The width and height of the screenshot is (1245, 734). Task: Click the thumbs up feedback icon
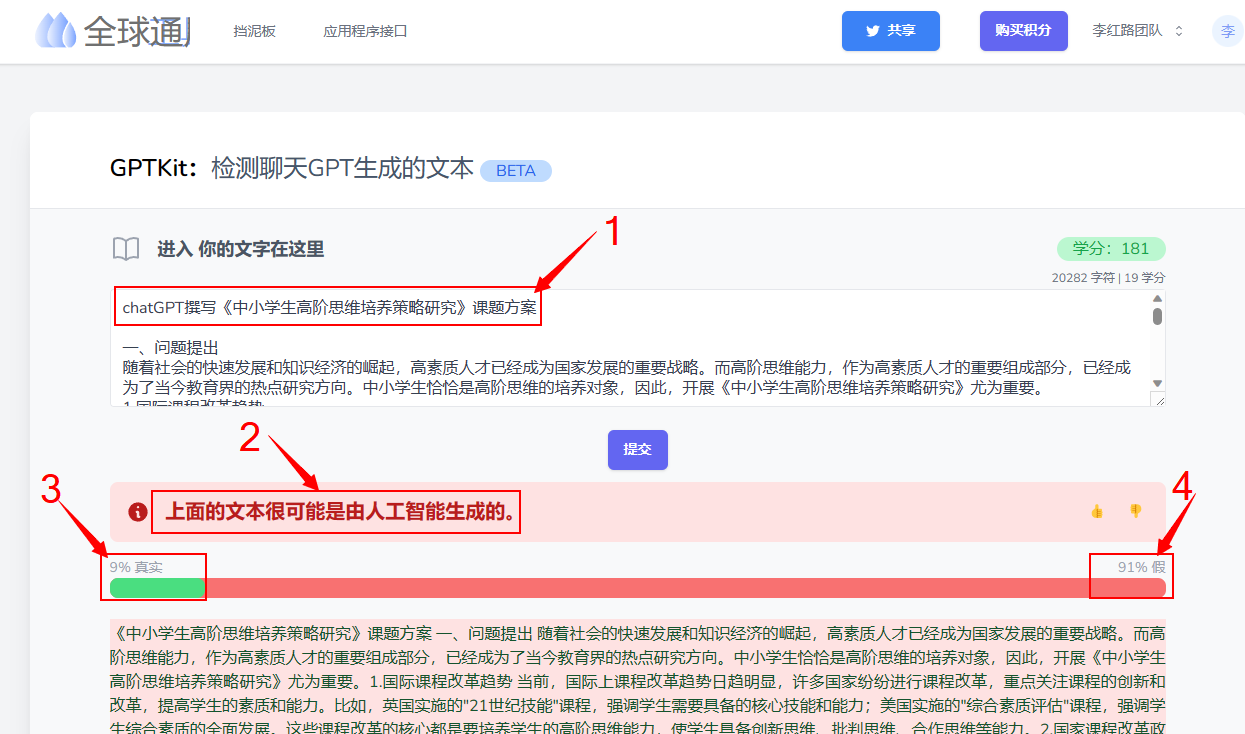(x=1097, y=511)
